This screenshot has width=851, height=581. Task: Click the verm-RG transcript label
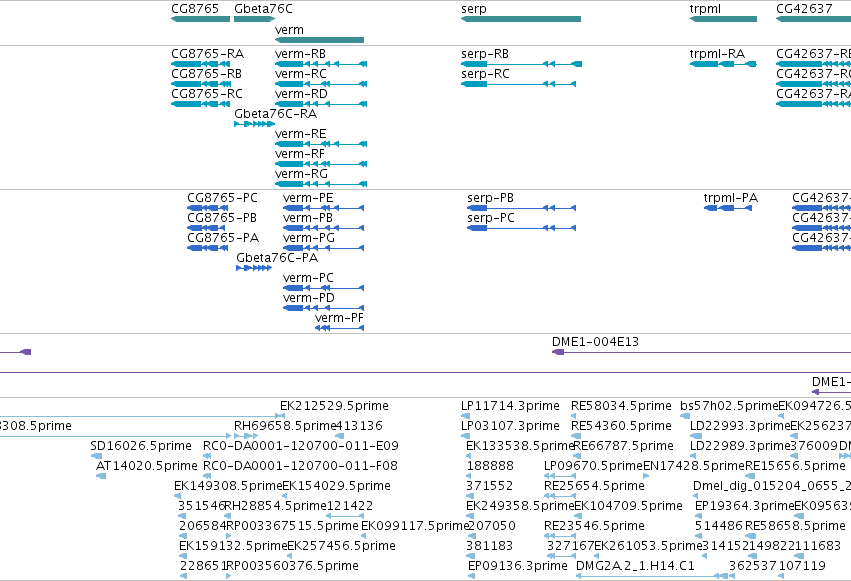tap(301, 174)
